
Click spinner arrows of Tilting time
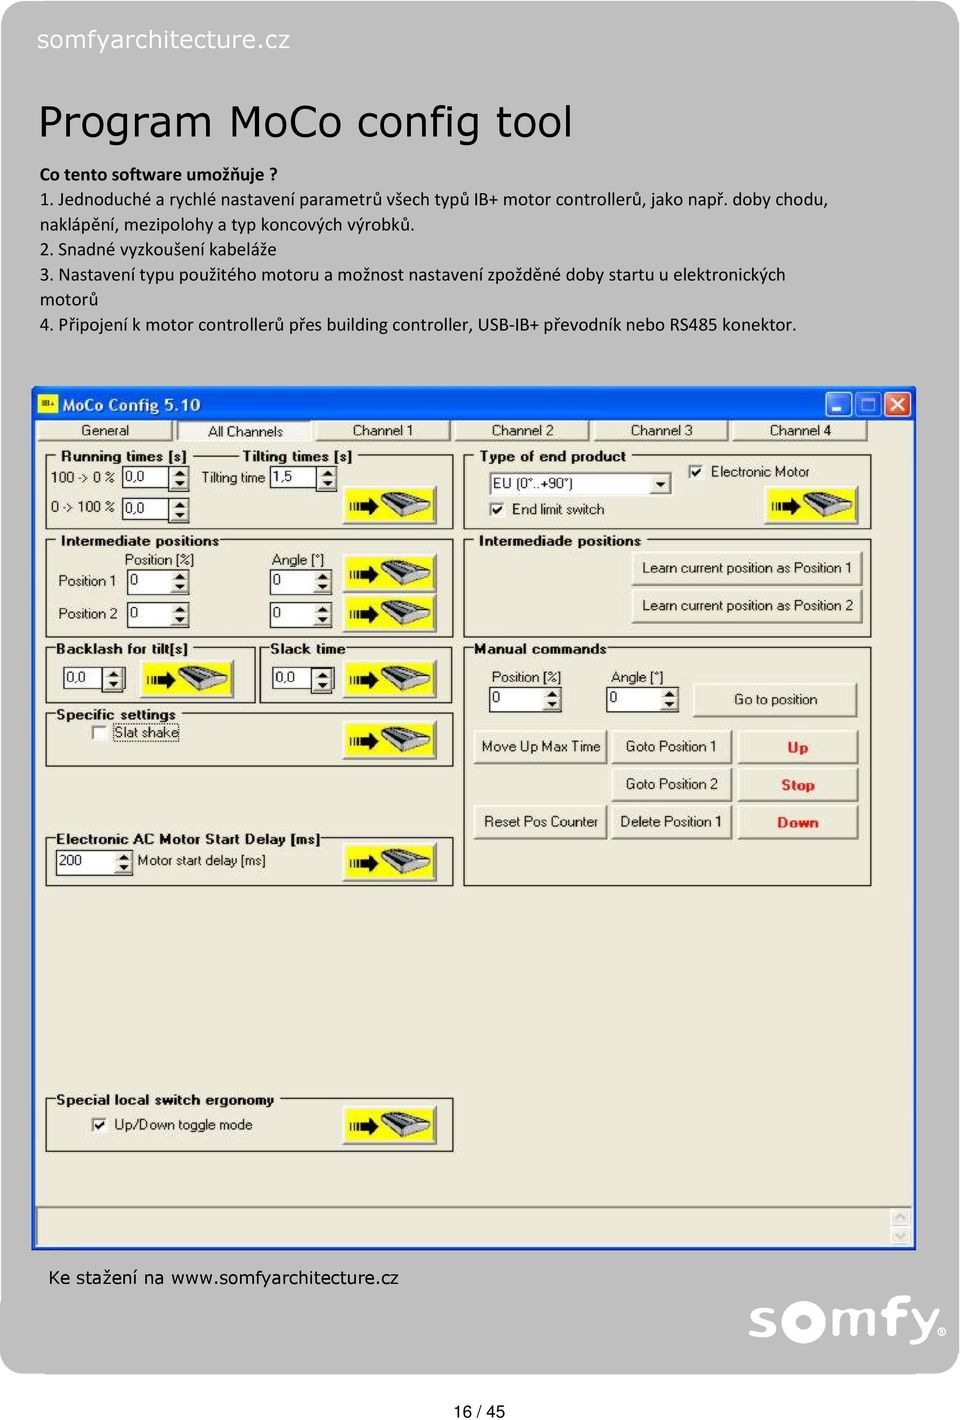point(328,478)
